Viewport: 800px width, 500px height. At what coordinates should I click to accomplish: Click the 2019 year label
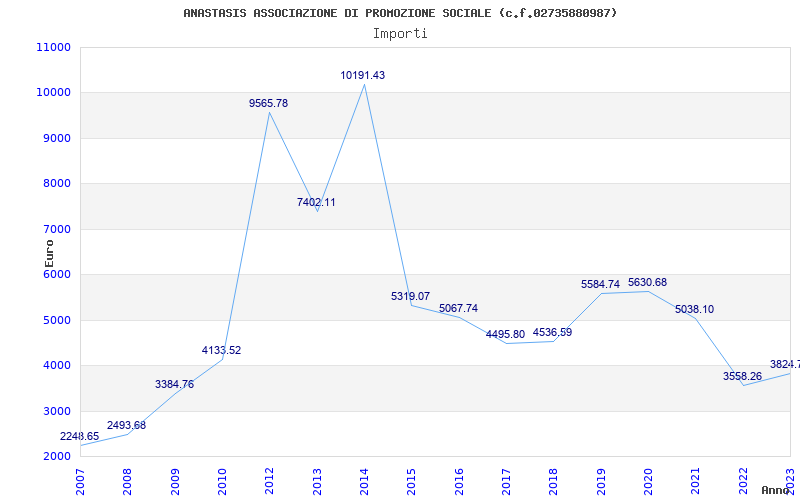tap(601, 482)
